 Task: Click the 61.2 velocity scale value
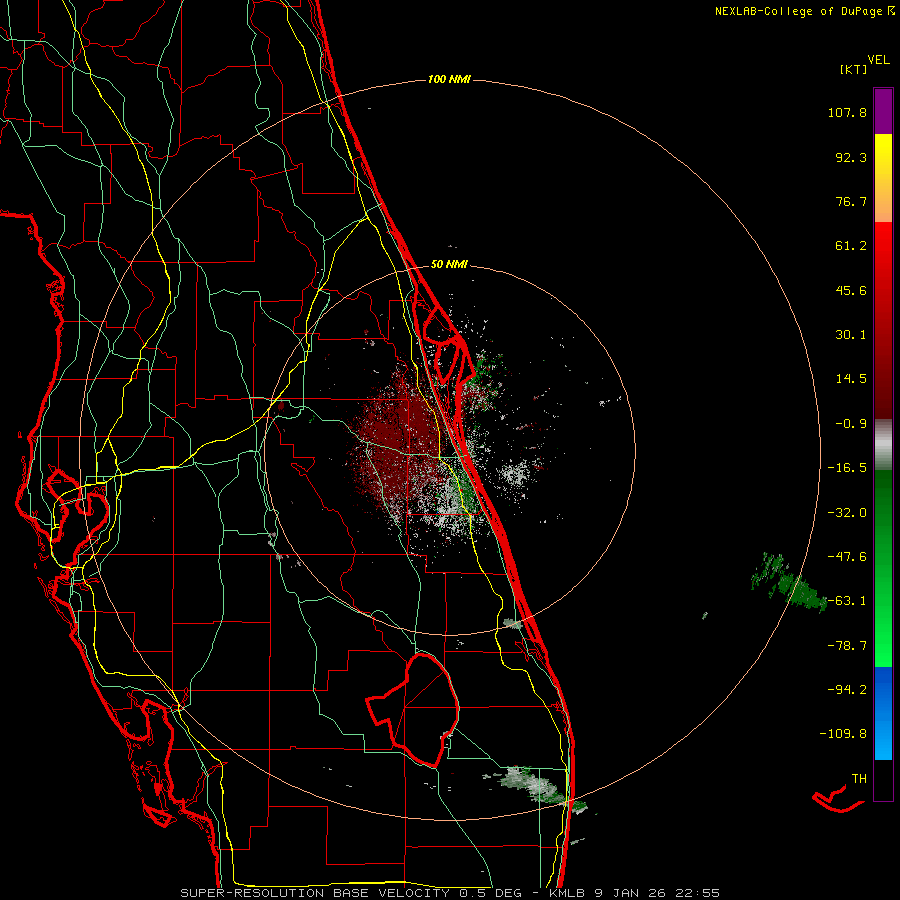[x=851, y=246]
